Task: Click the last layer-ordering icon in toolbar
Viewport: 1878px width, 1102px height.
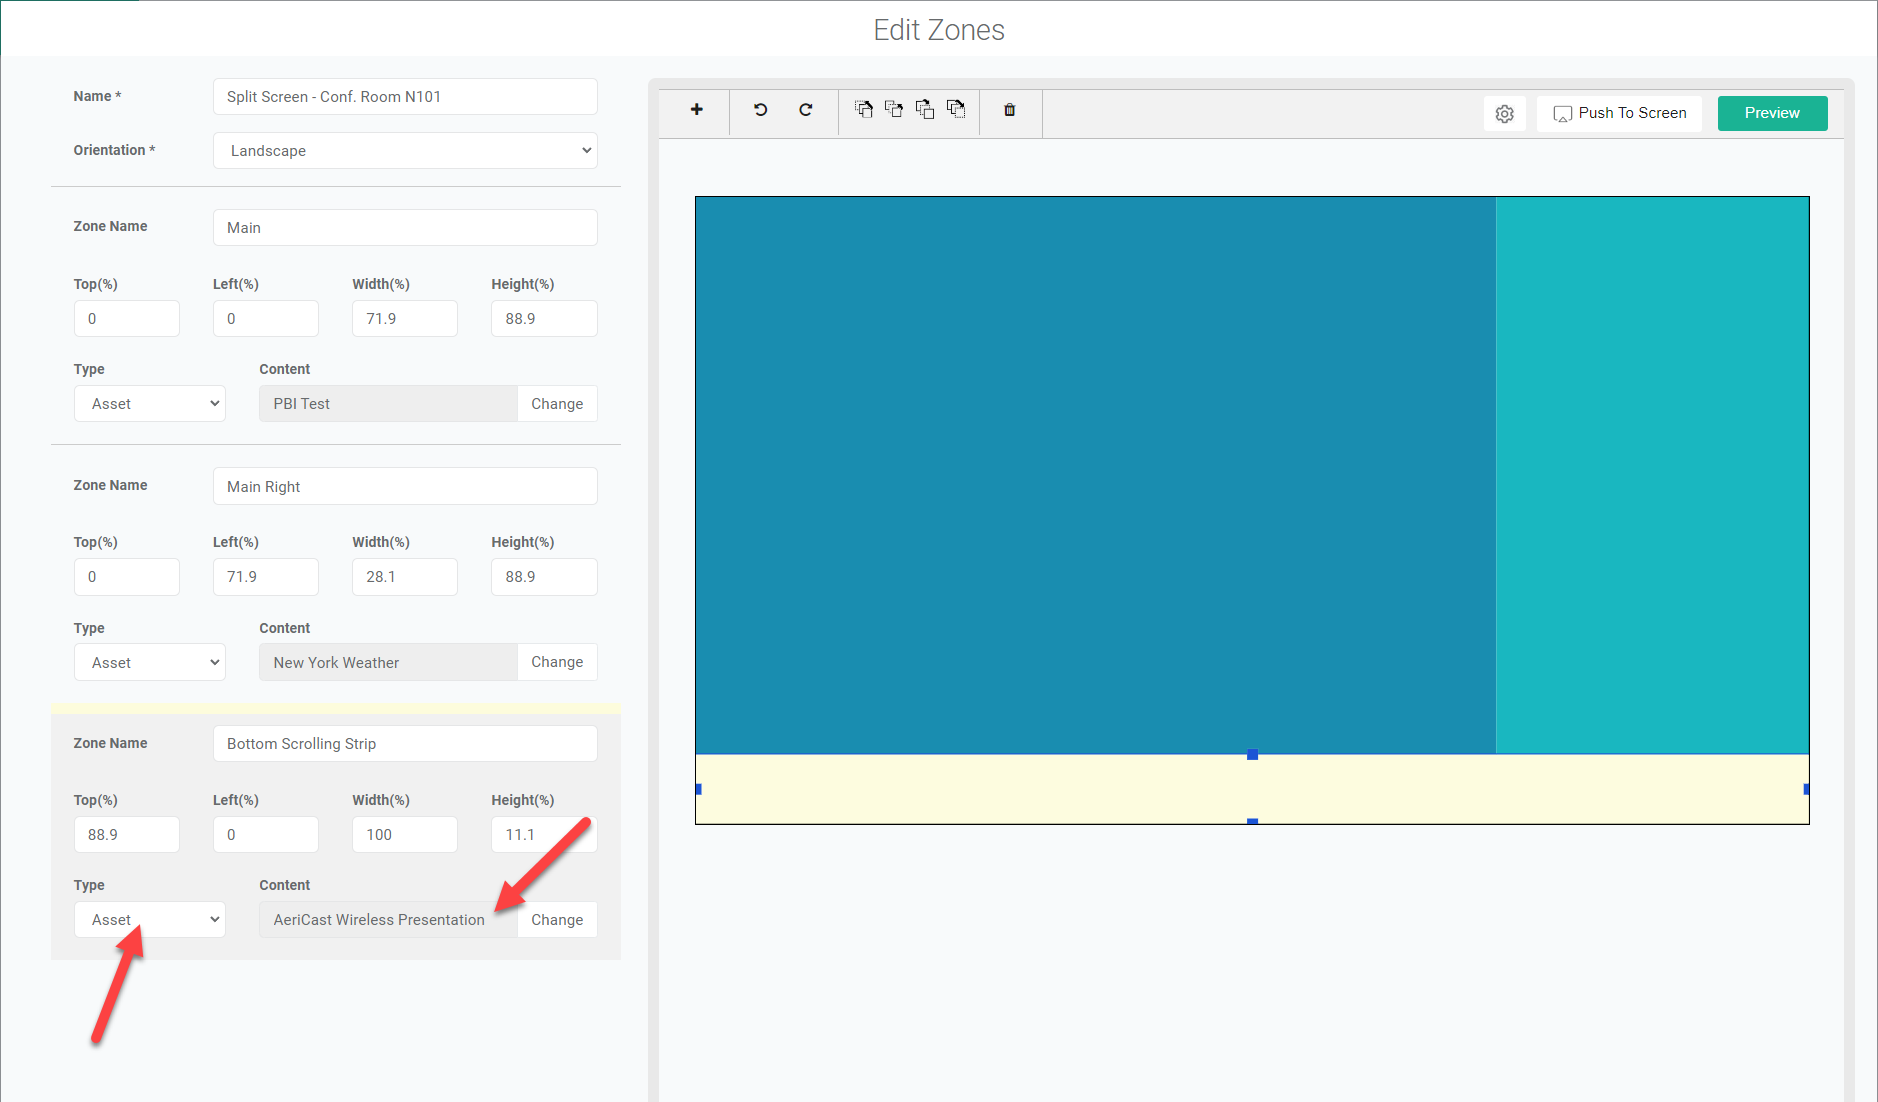Action: [956, 109]
